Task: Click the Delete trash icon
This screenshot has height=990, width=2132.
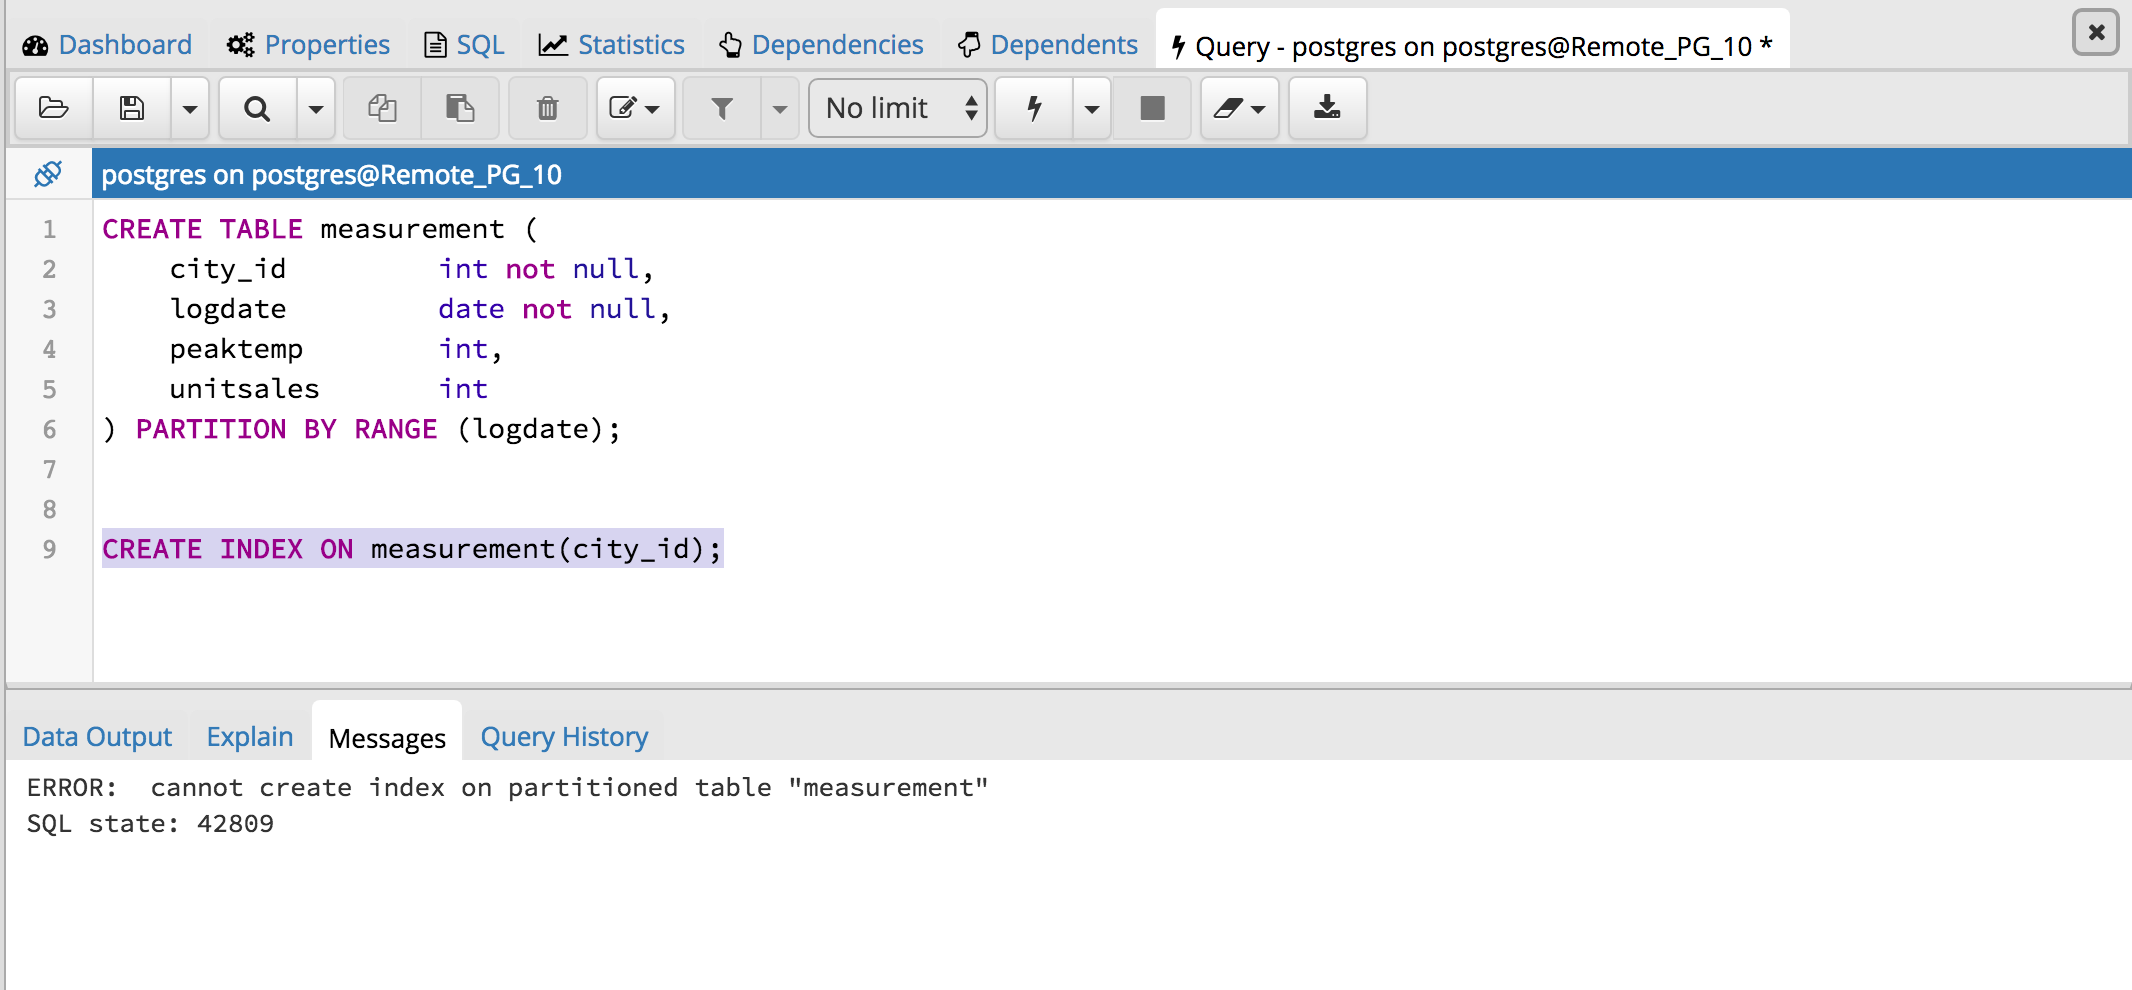Action: point(547,108)
